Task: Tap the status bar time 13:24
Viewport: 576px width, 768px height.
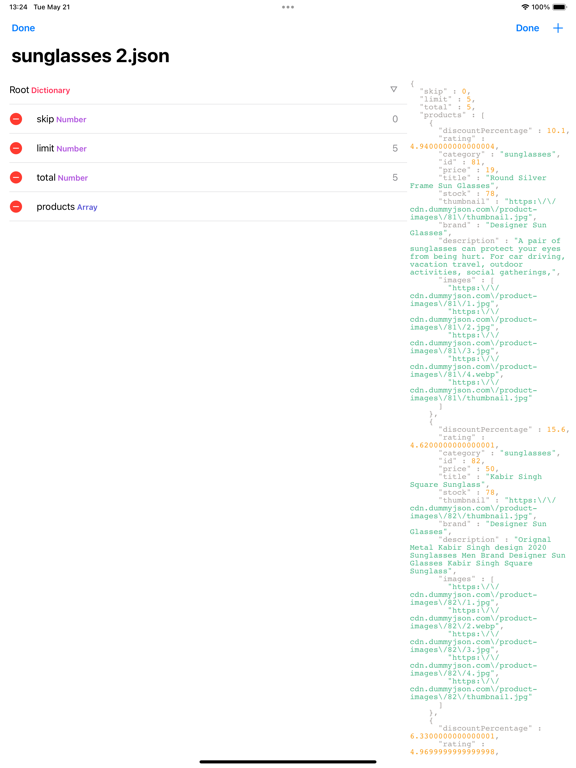Action: 18,7
